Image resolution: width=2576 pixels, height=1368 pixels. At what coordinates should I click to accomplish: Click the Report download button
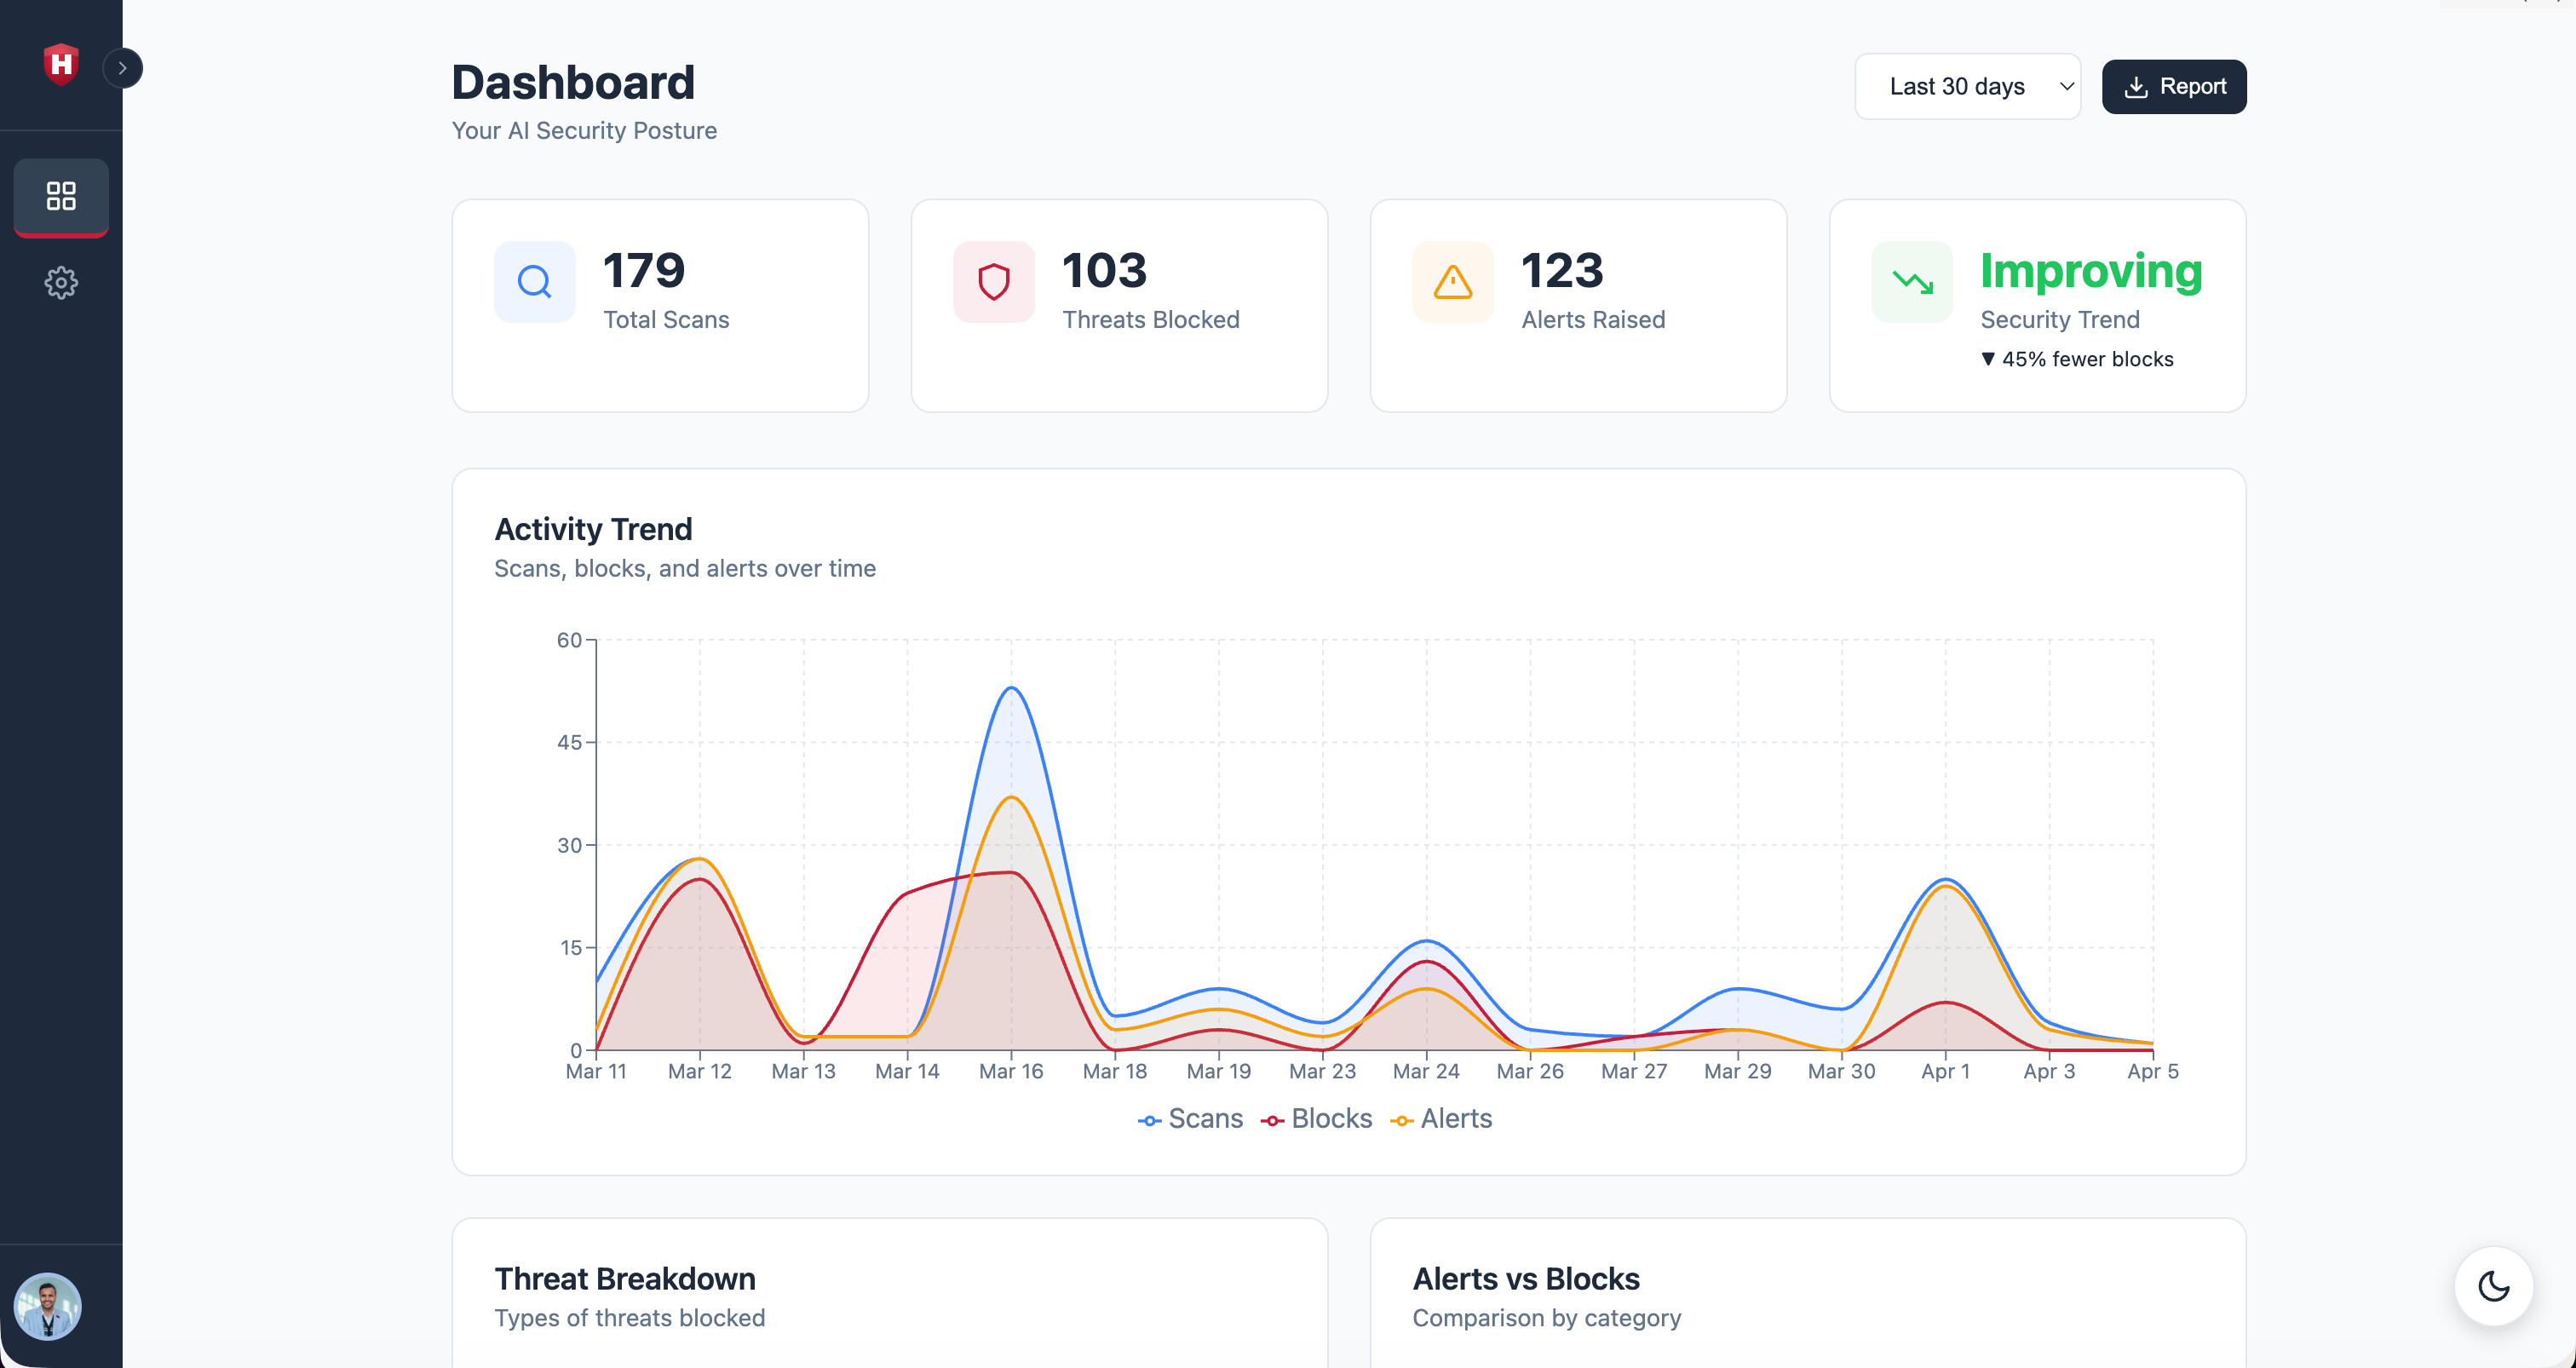pyautogui.click(x=2173, y=87)
